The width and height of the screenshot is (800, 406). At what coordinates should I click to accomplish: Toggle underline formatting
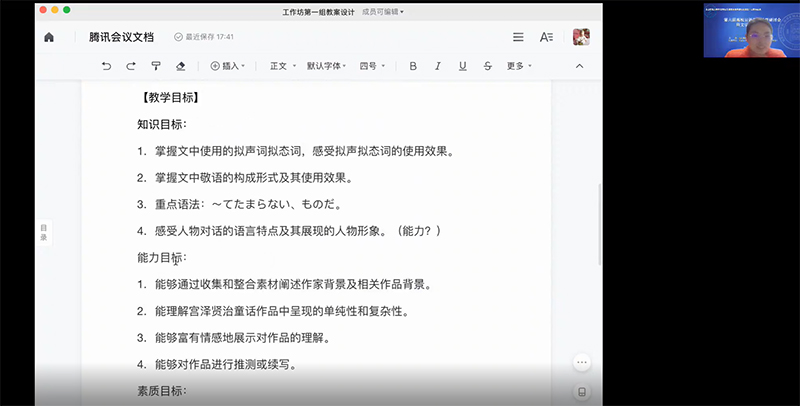click(462, 66)
